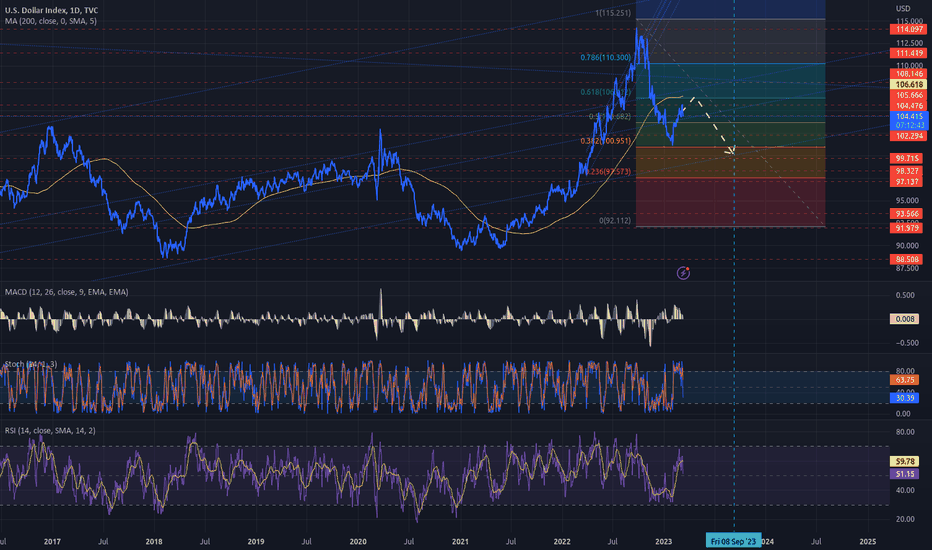Screen dimensions: 932x550
Task: Click the 90.000 price scale label
Action: [909, 246]
